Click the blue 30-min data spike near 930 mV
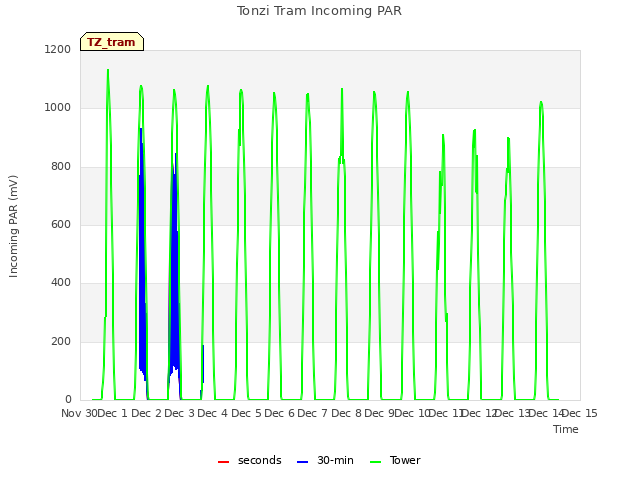 [141, 129]
